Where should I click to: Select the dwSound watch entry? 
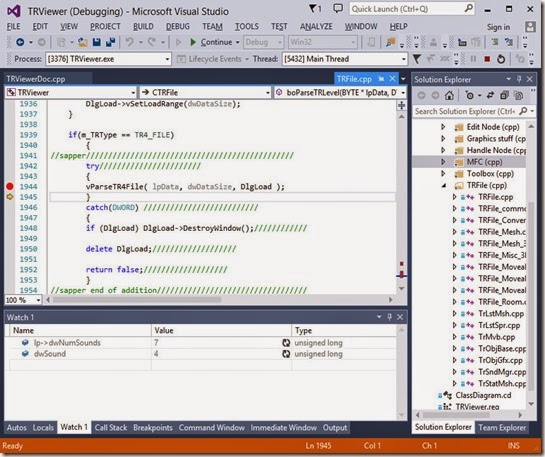pyautogui.click(x=50, y=354)
